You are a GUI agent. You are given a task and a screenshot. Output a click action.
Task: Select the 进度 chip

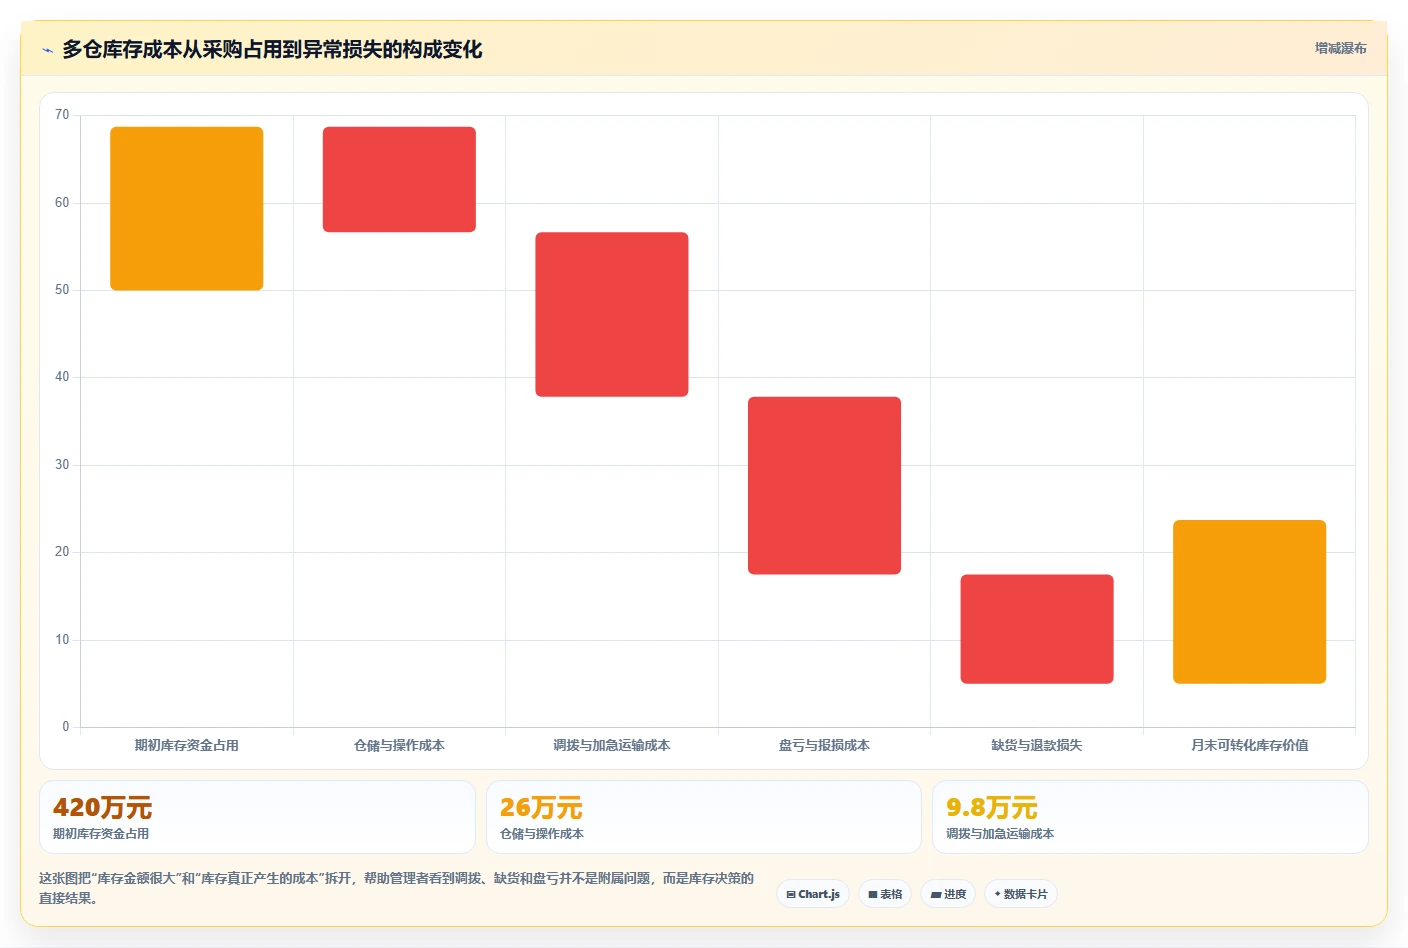click(948, 894)
